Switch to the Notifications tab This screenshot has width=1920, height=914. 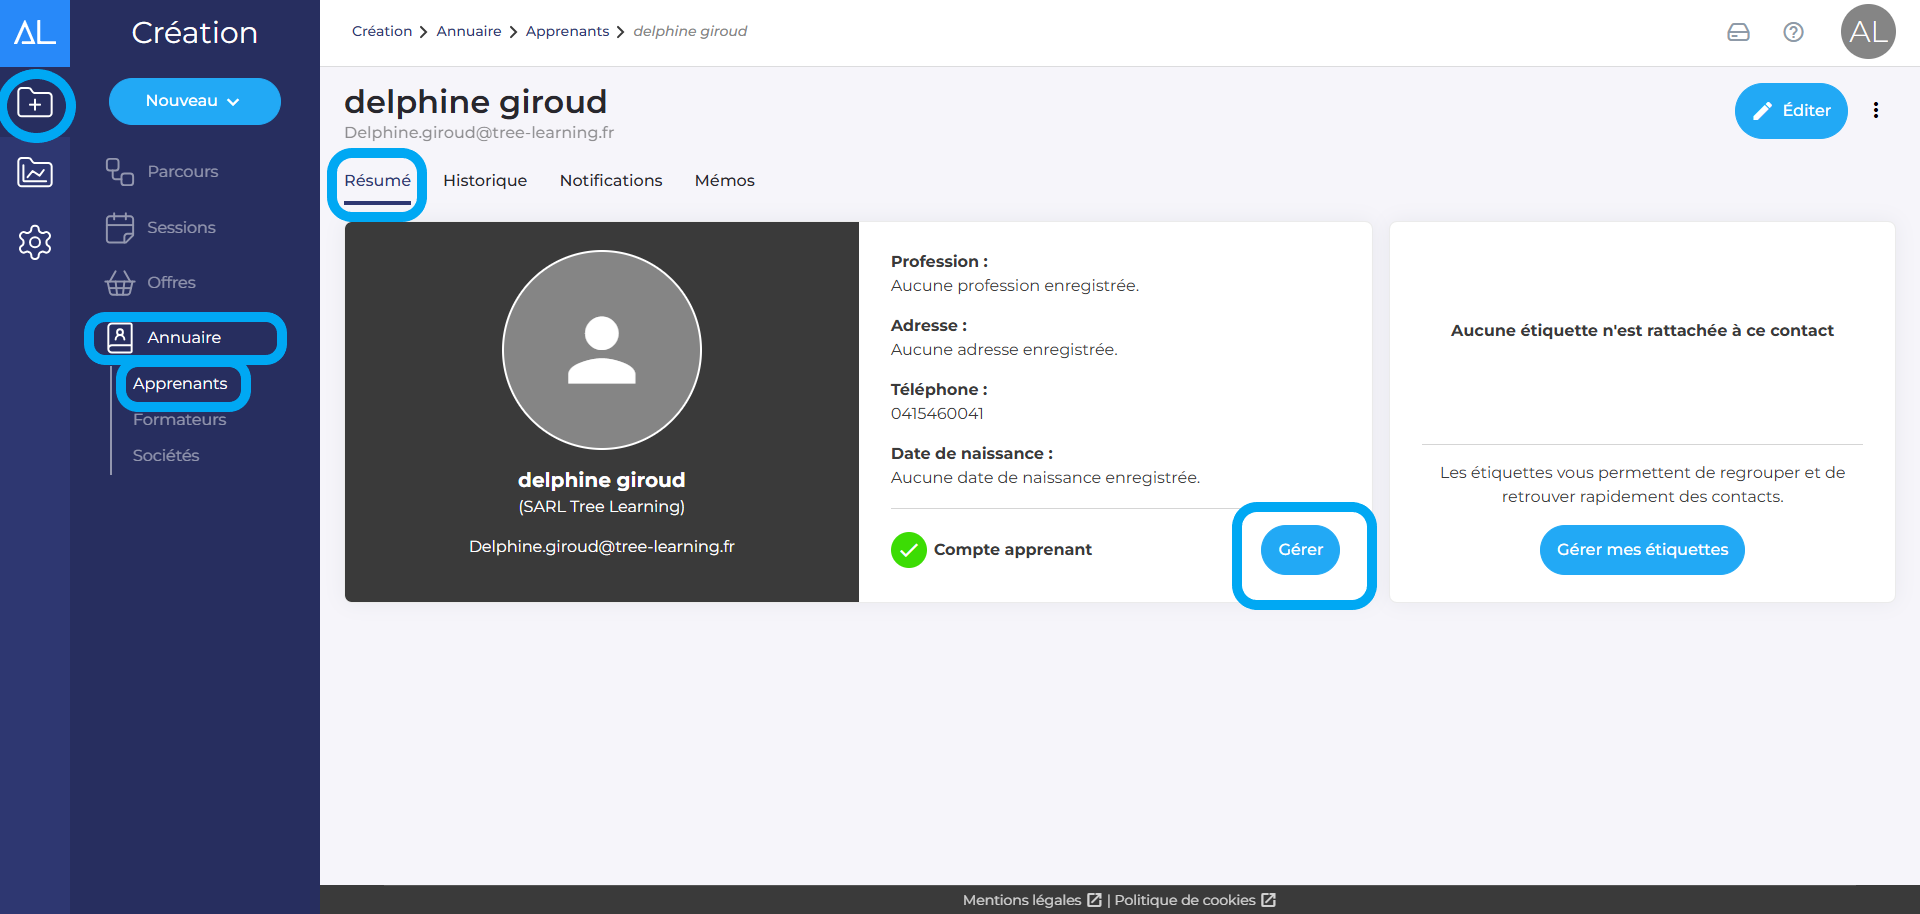tap(610, 181)
